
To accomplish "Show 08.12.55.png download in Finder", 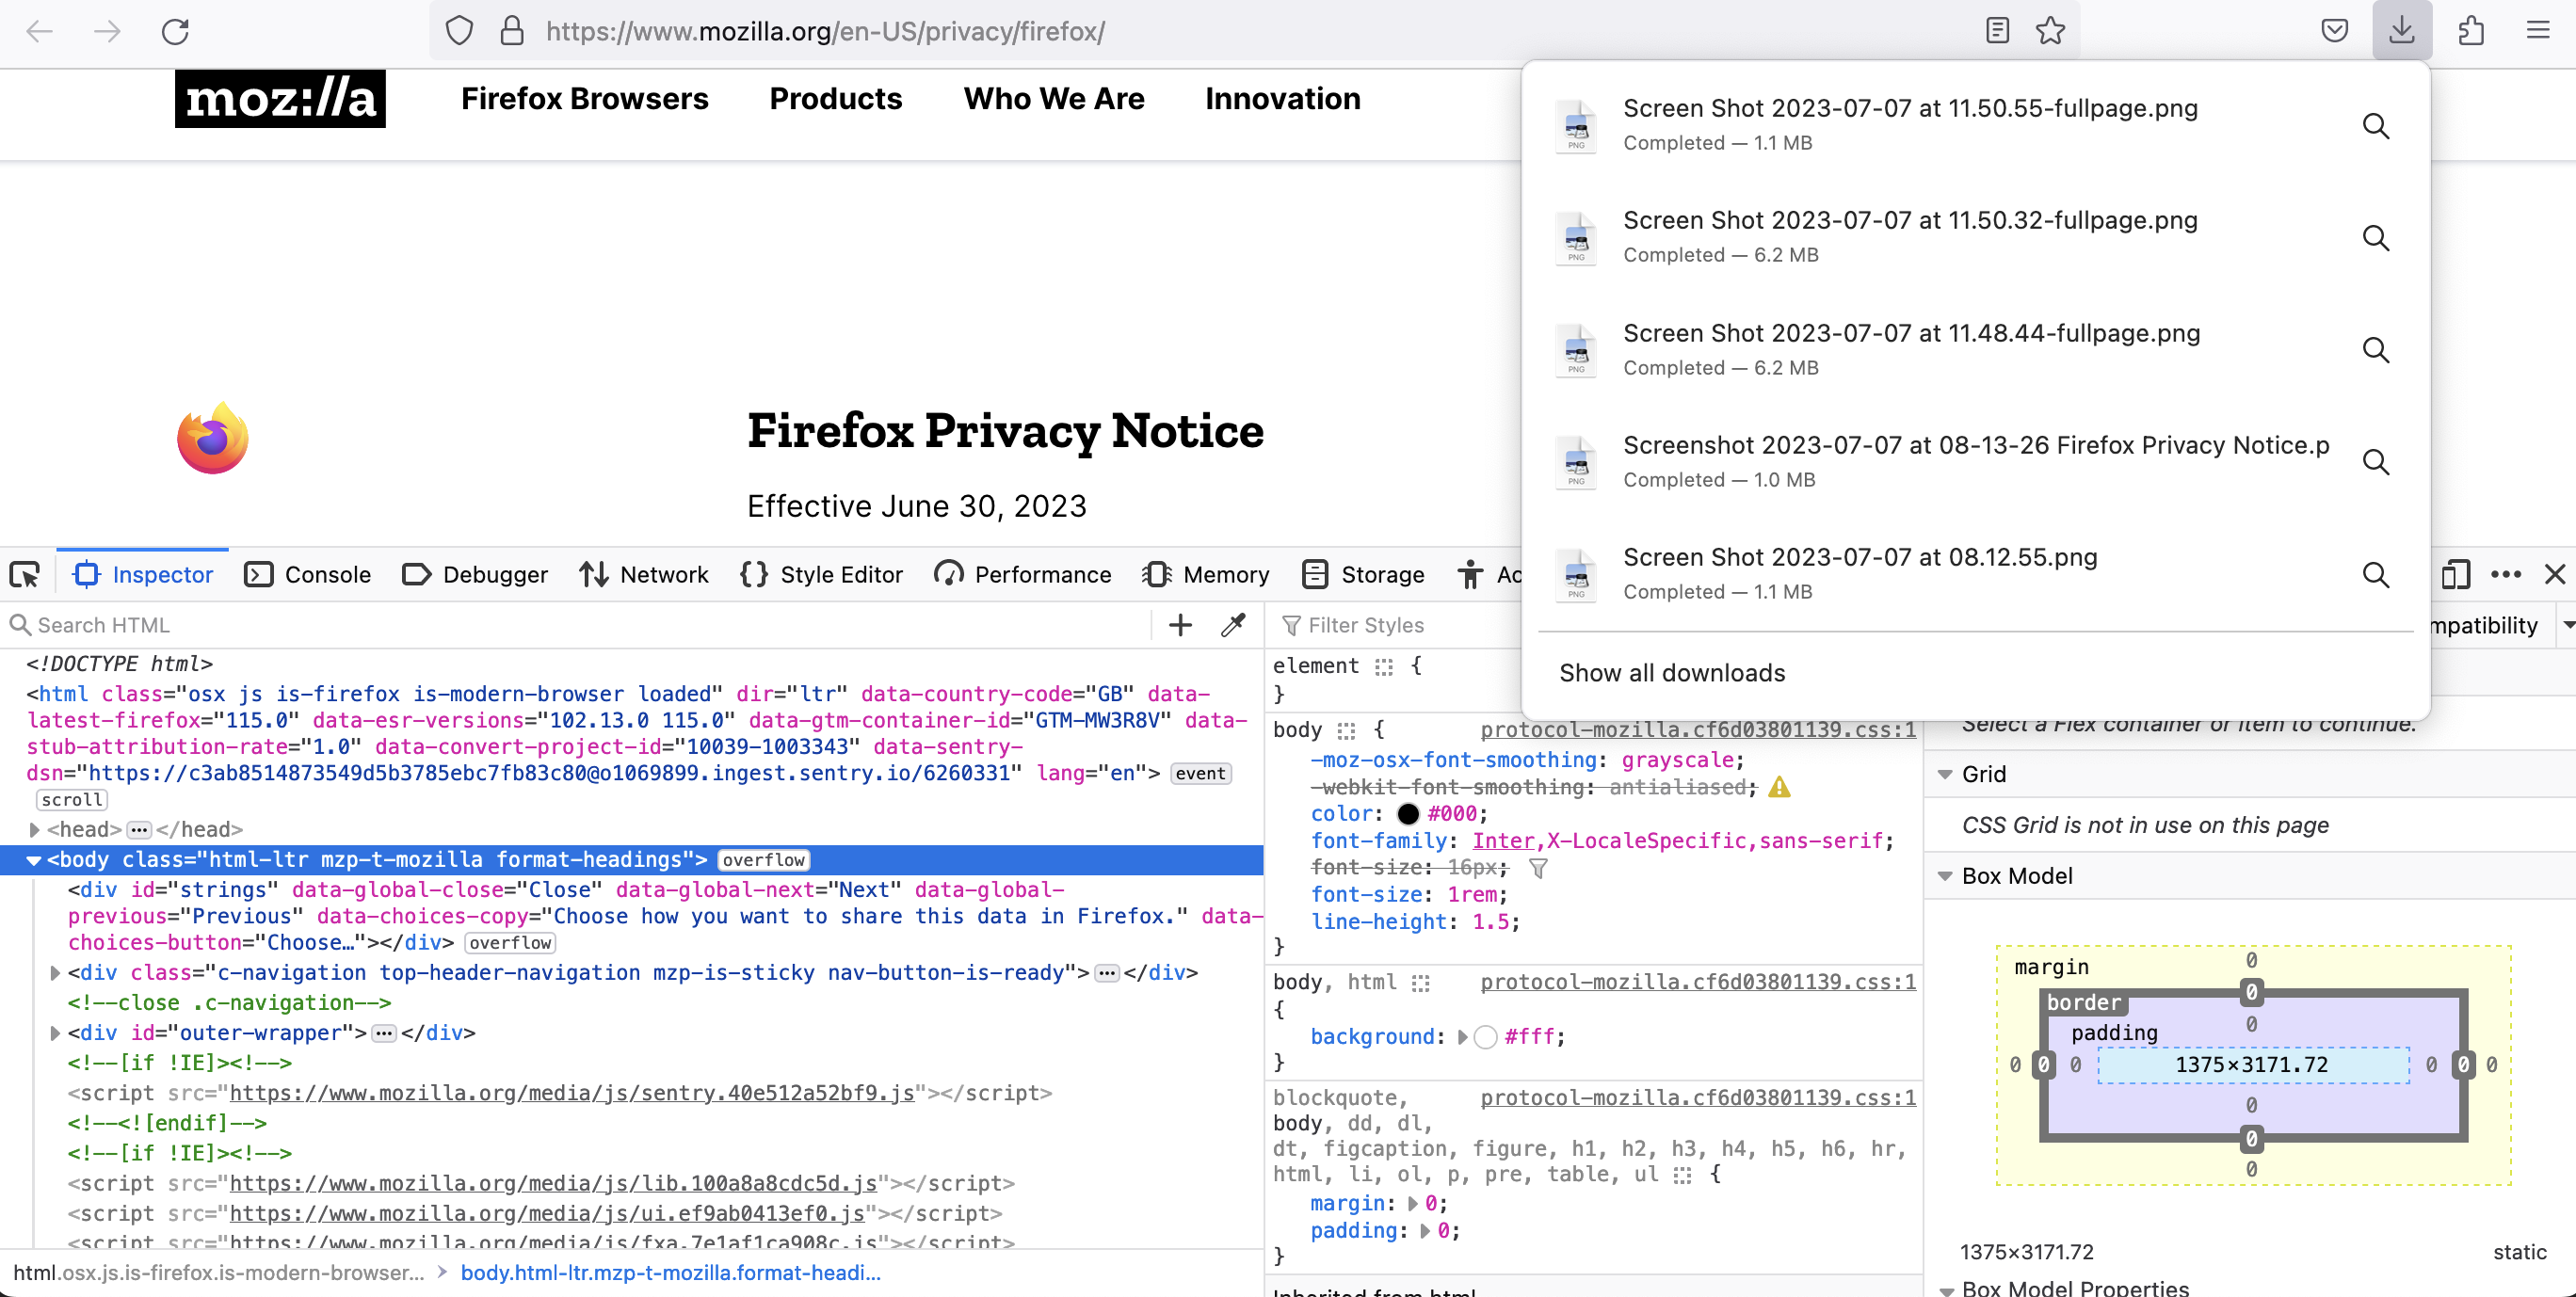I will coord(2376,575).
